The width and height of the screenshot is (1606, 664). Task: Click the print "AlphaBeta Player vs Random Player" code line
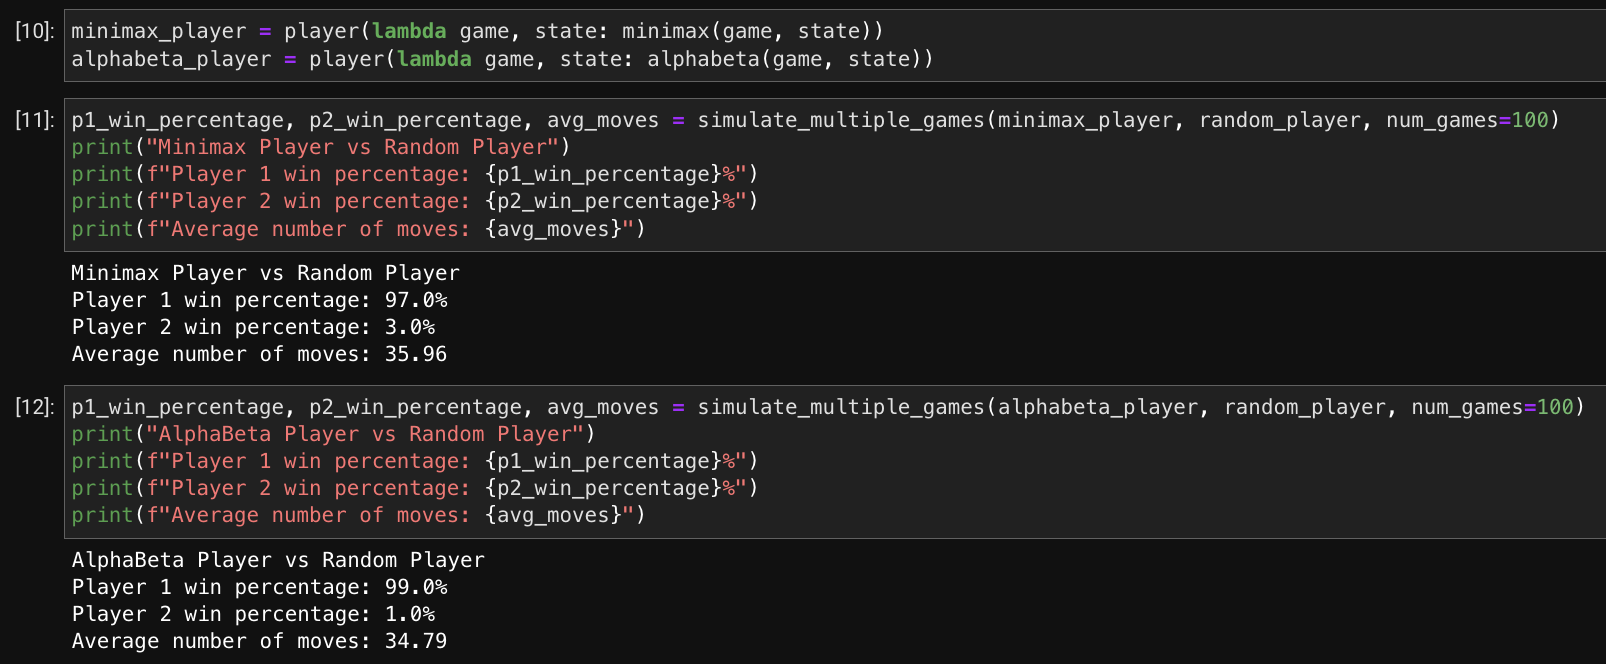(x=333, y=434)
